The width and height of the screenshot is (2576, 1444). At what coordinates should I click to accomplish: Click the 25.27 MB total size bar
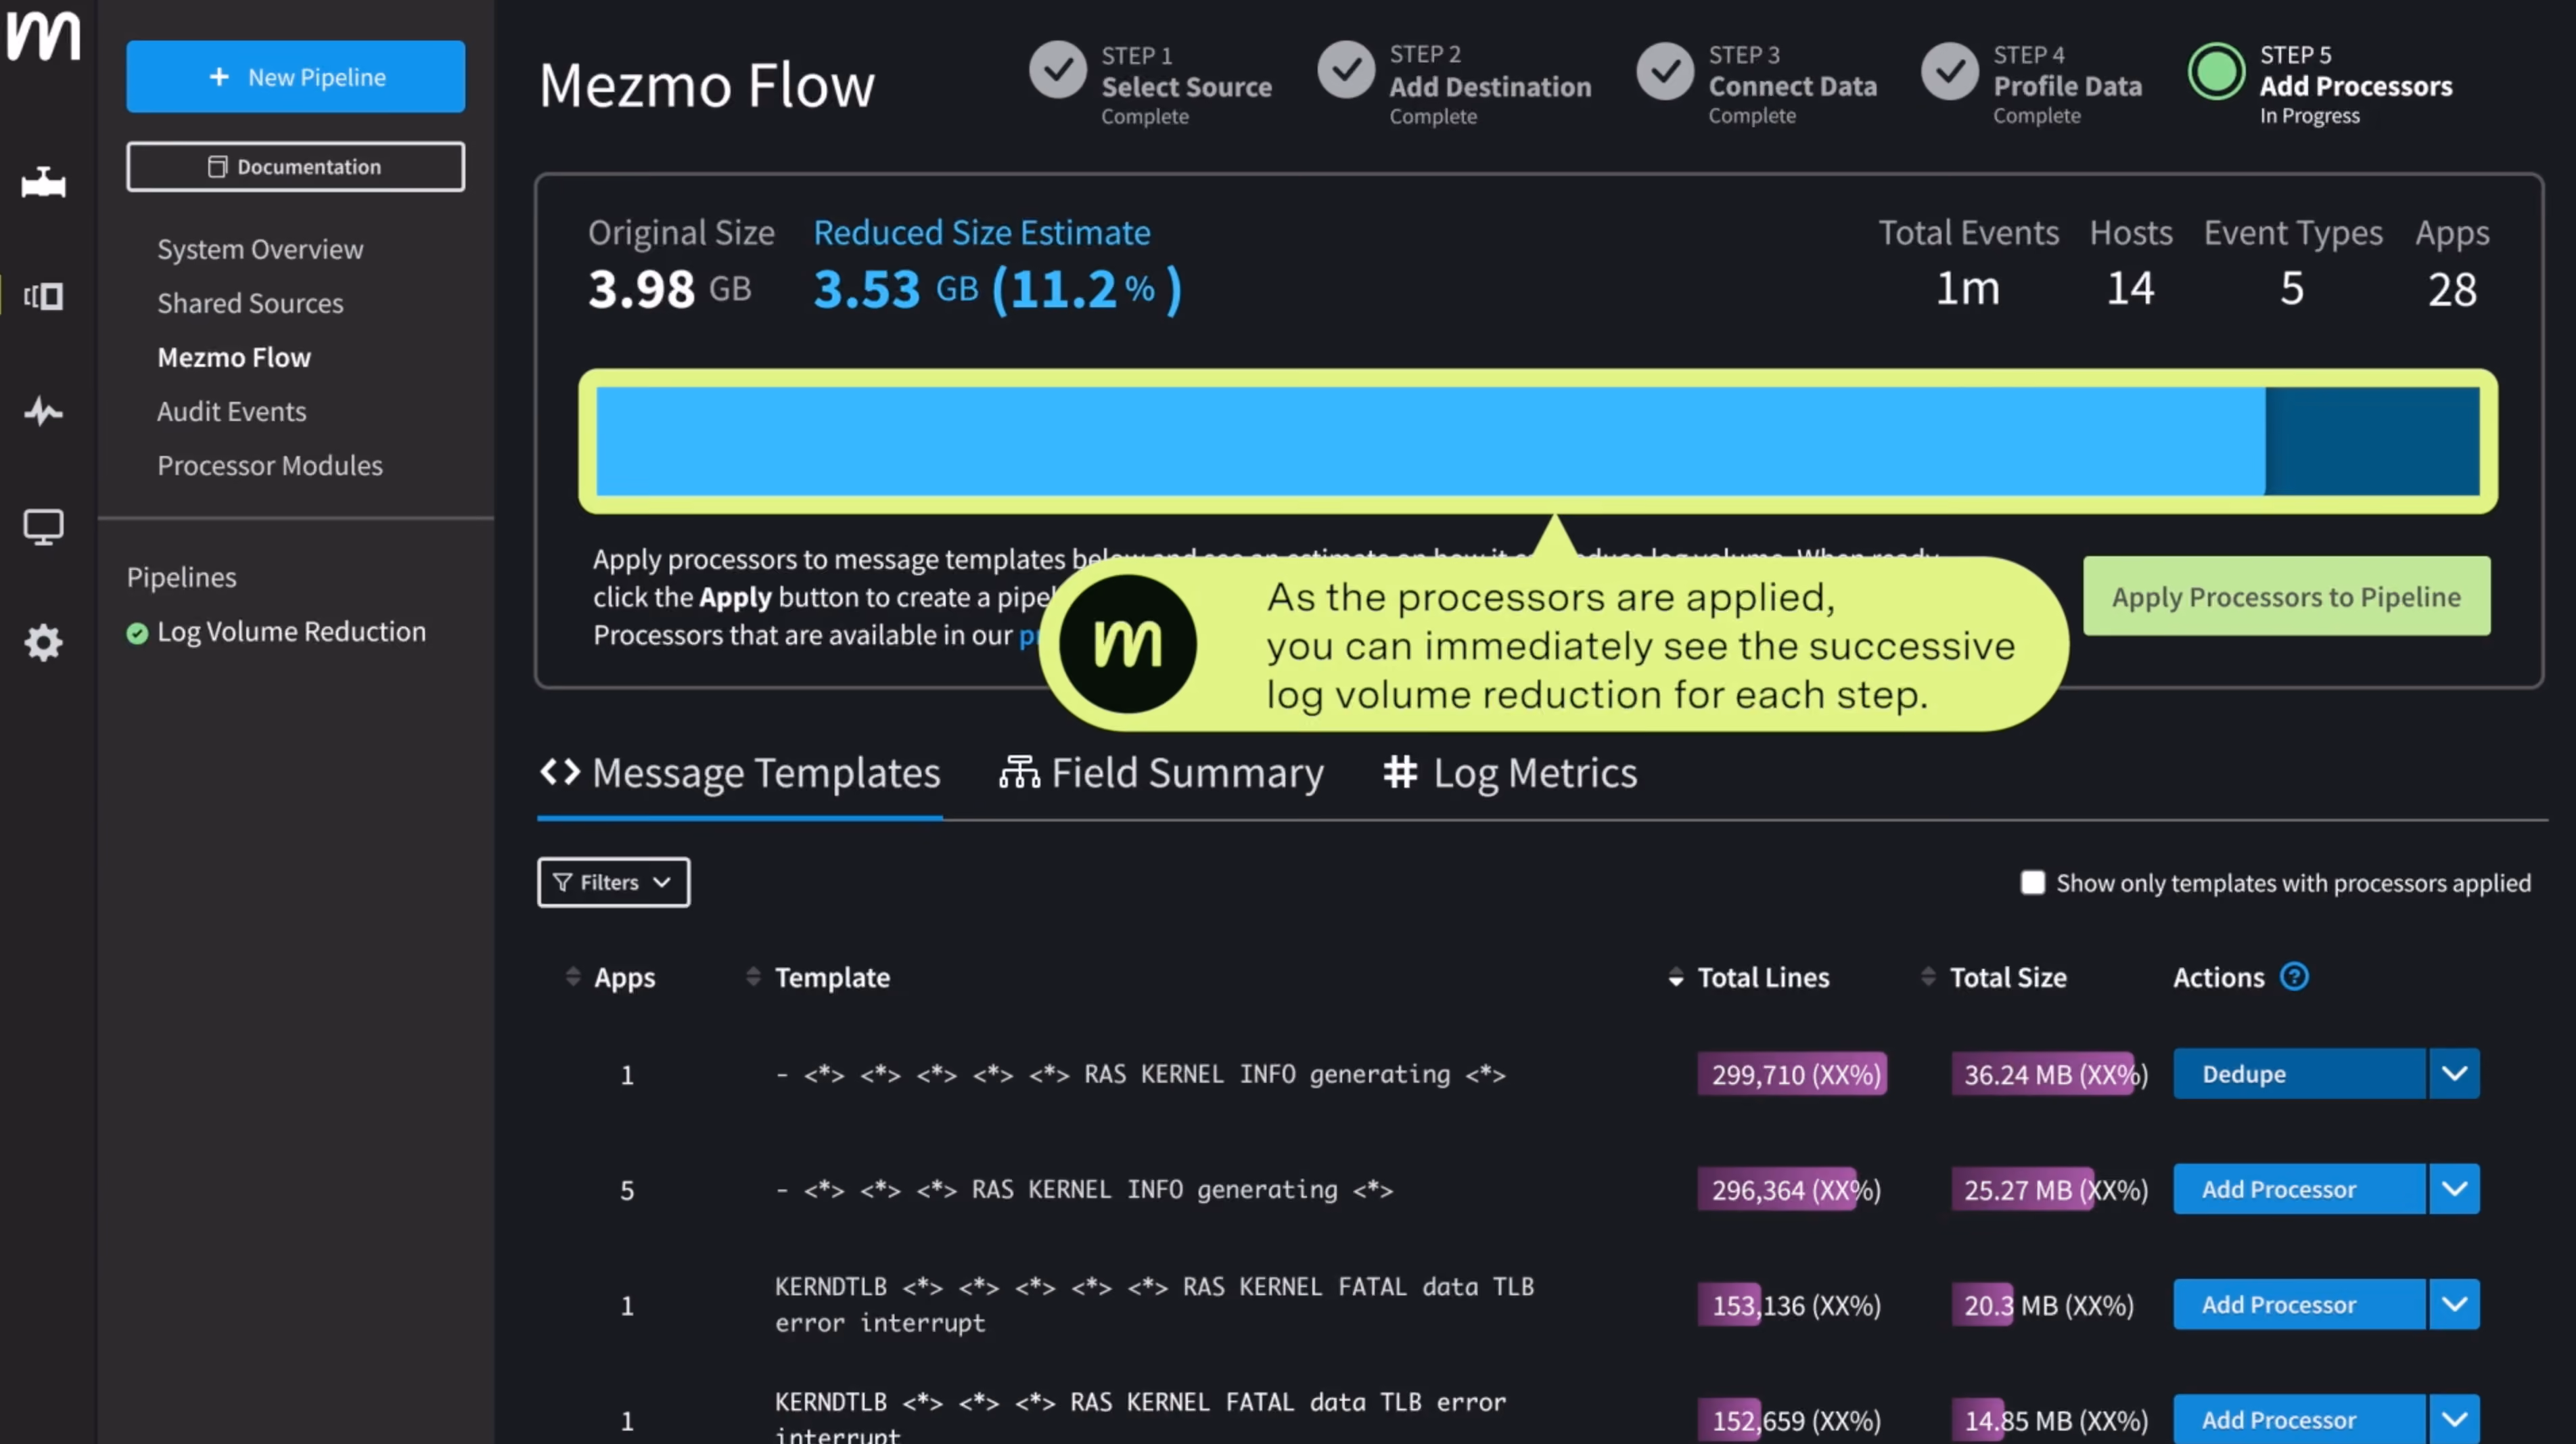2022,1189
